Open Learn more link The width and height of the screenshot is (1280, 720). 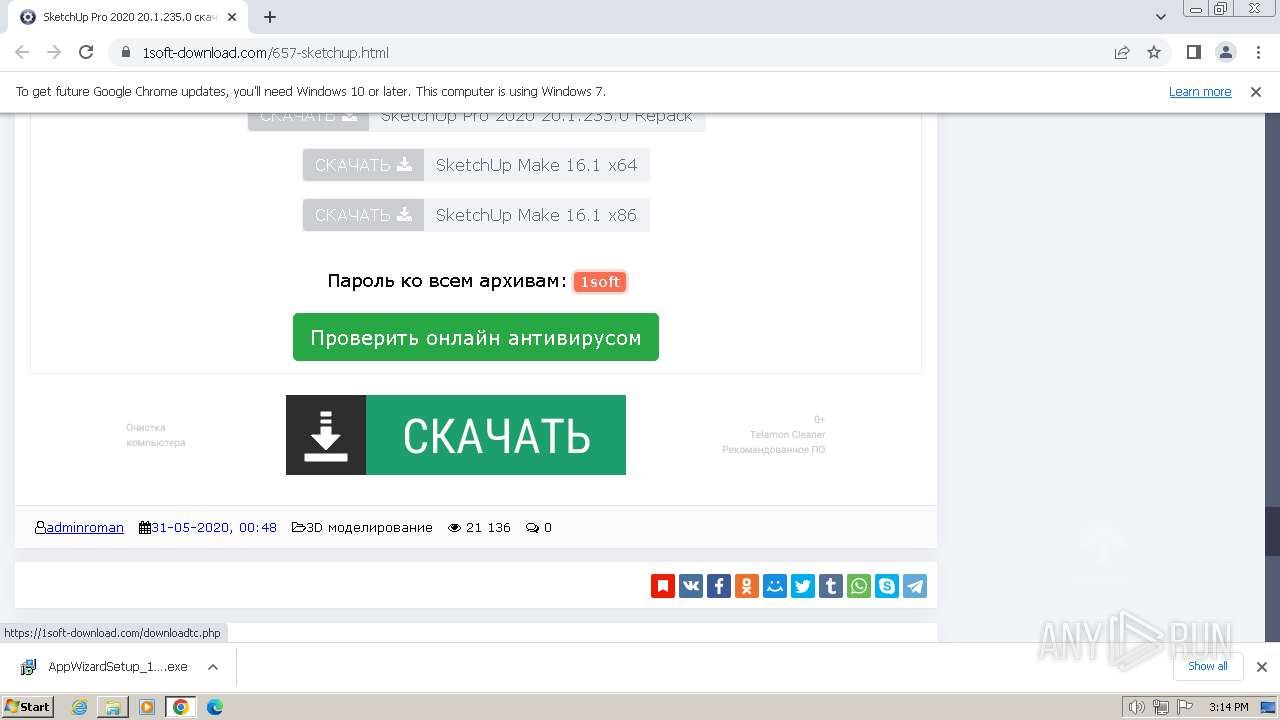click(1200, 91)
